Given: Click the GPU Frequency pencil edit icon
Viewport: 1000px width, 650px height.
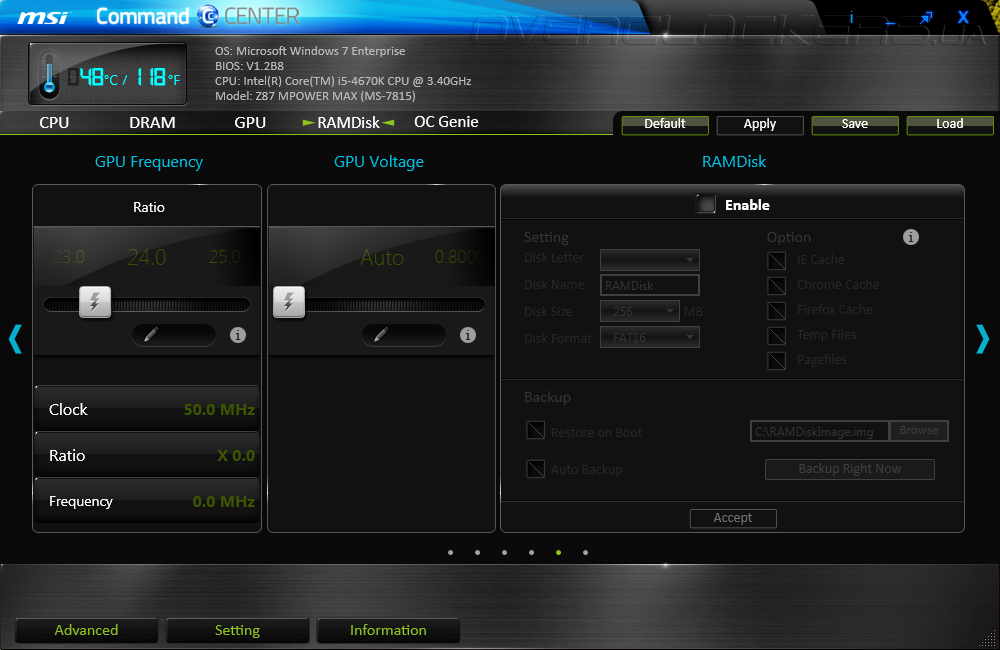Looking at the screenshot, I should click(151, 335).
